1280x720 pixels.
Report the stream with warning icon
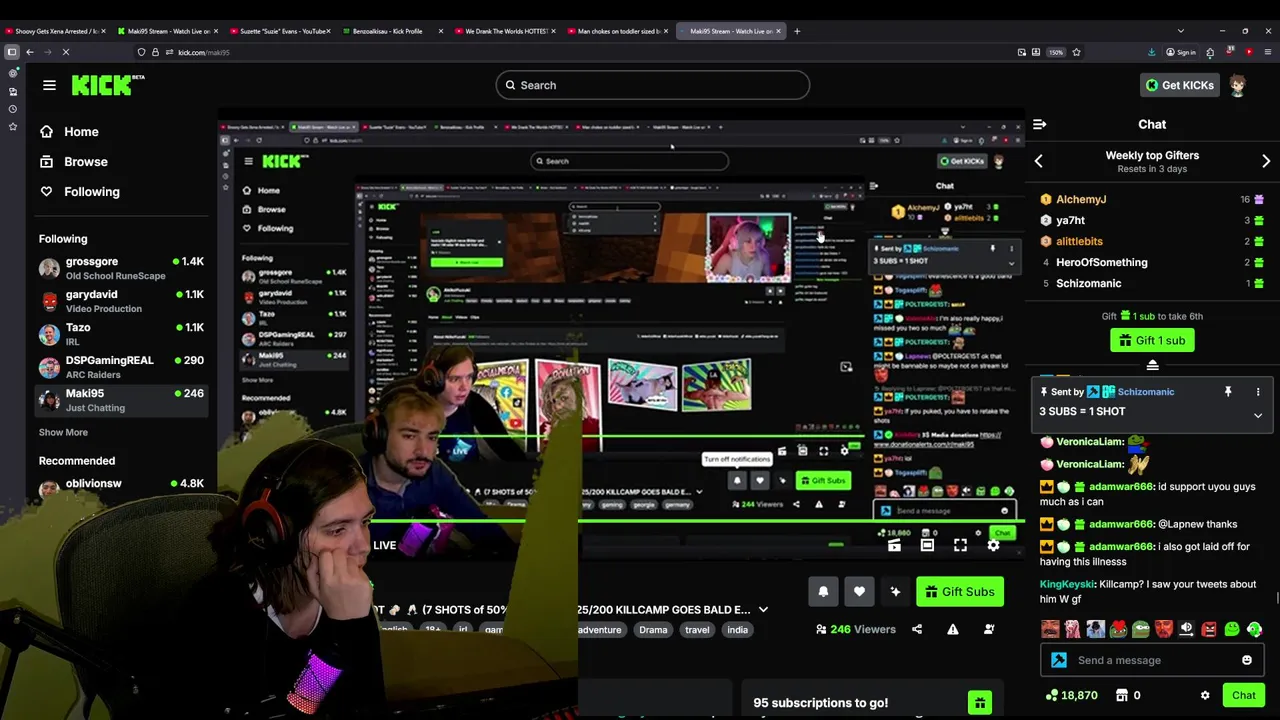(x=953, y=629)
